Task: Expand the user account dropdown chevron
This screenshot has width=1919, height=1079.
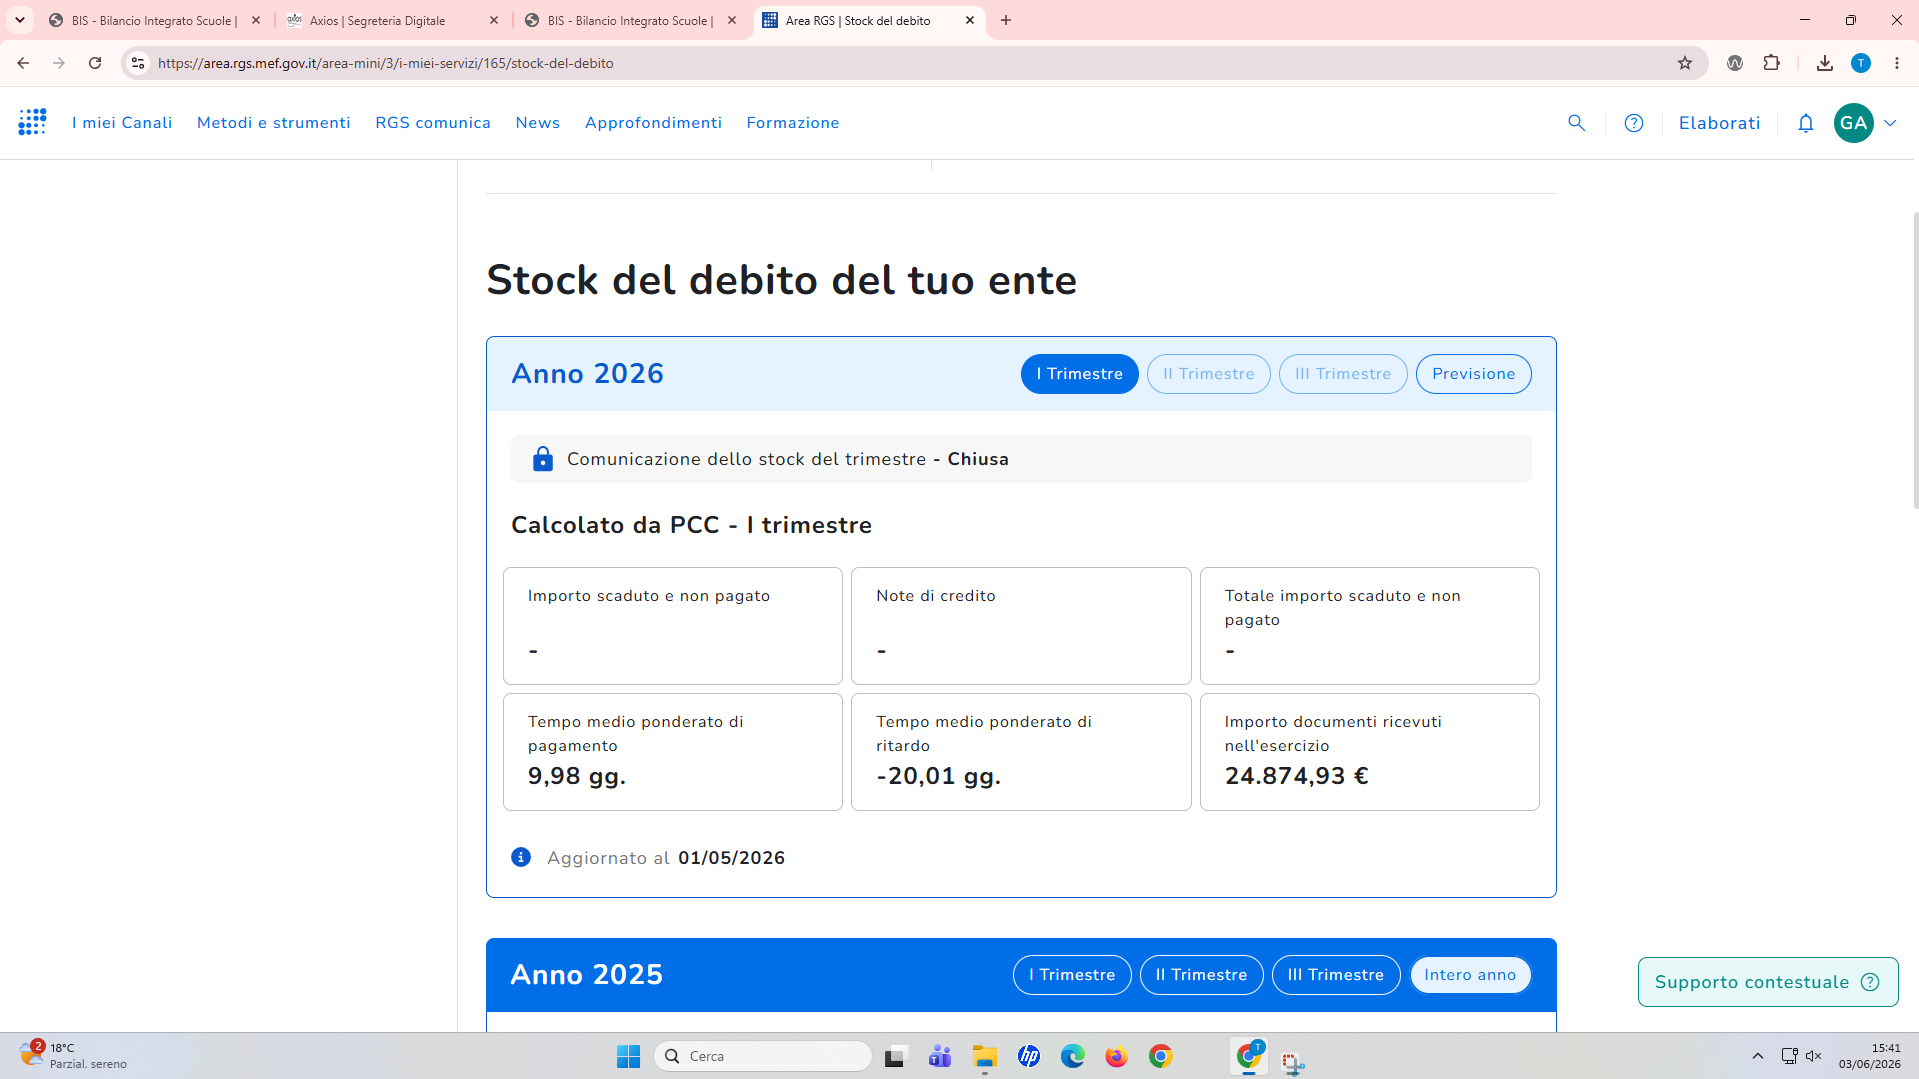Action: click(1890, 123)
